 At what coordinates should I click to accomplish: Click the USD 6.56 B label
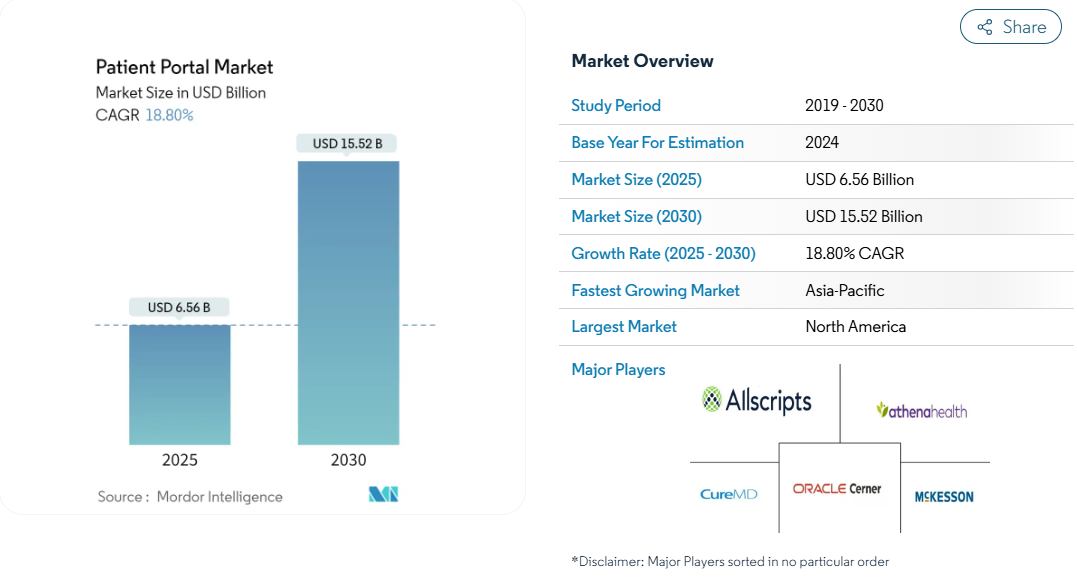pos(179,307)
